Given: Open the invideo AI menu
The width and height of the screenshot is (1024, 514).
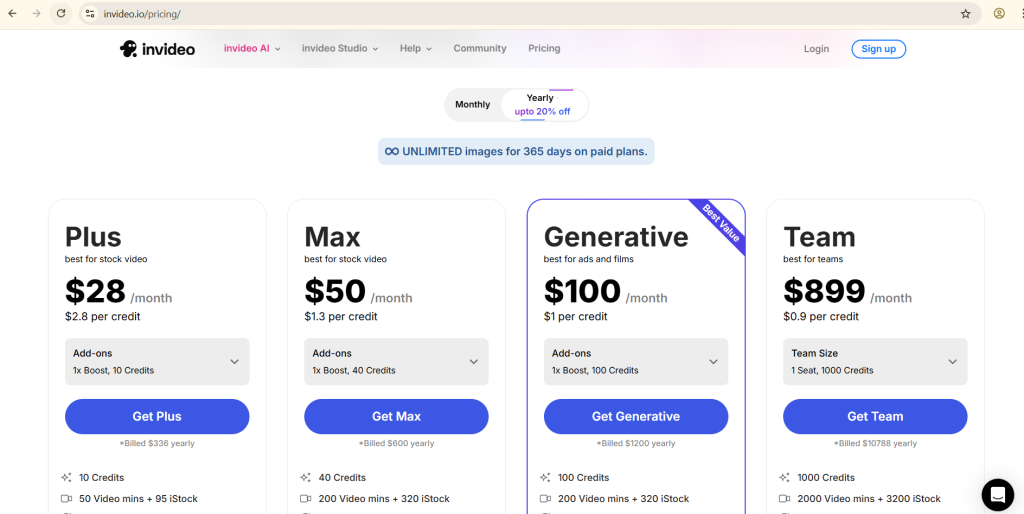Looking at the screenshot, I should point(252,49).
